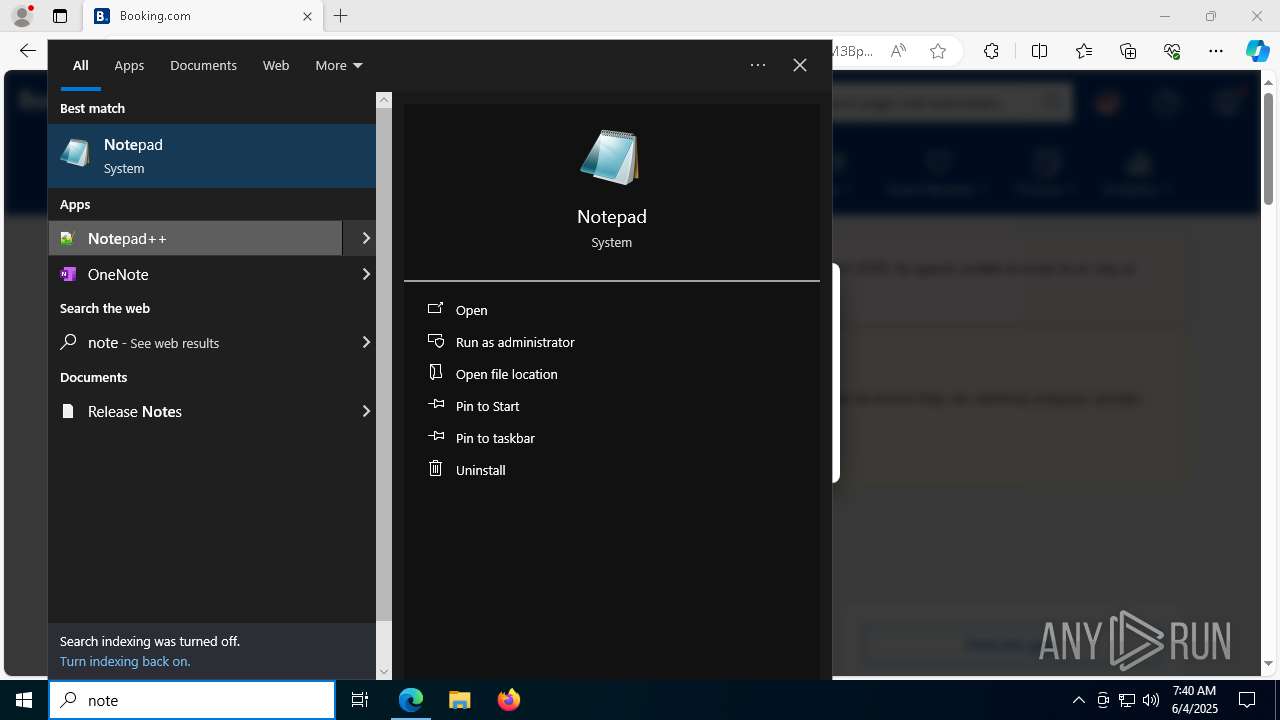Open search panel options ellipsis
This screenshot has width=1280, height=720.
(758, 65)
